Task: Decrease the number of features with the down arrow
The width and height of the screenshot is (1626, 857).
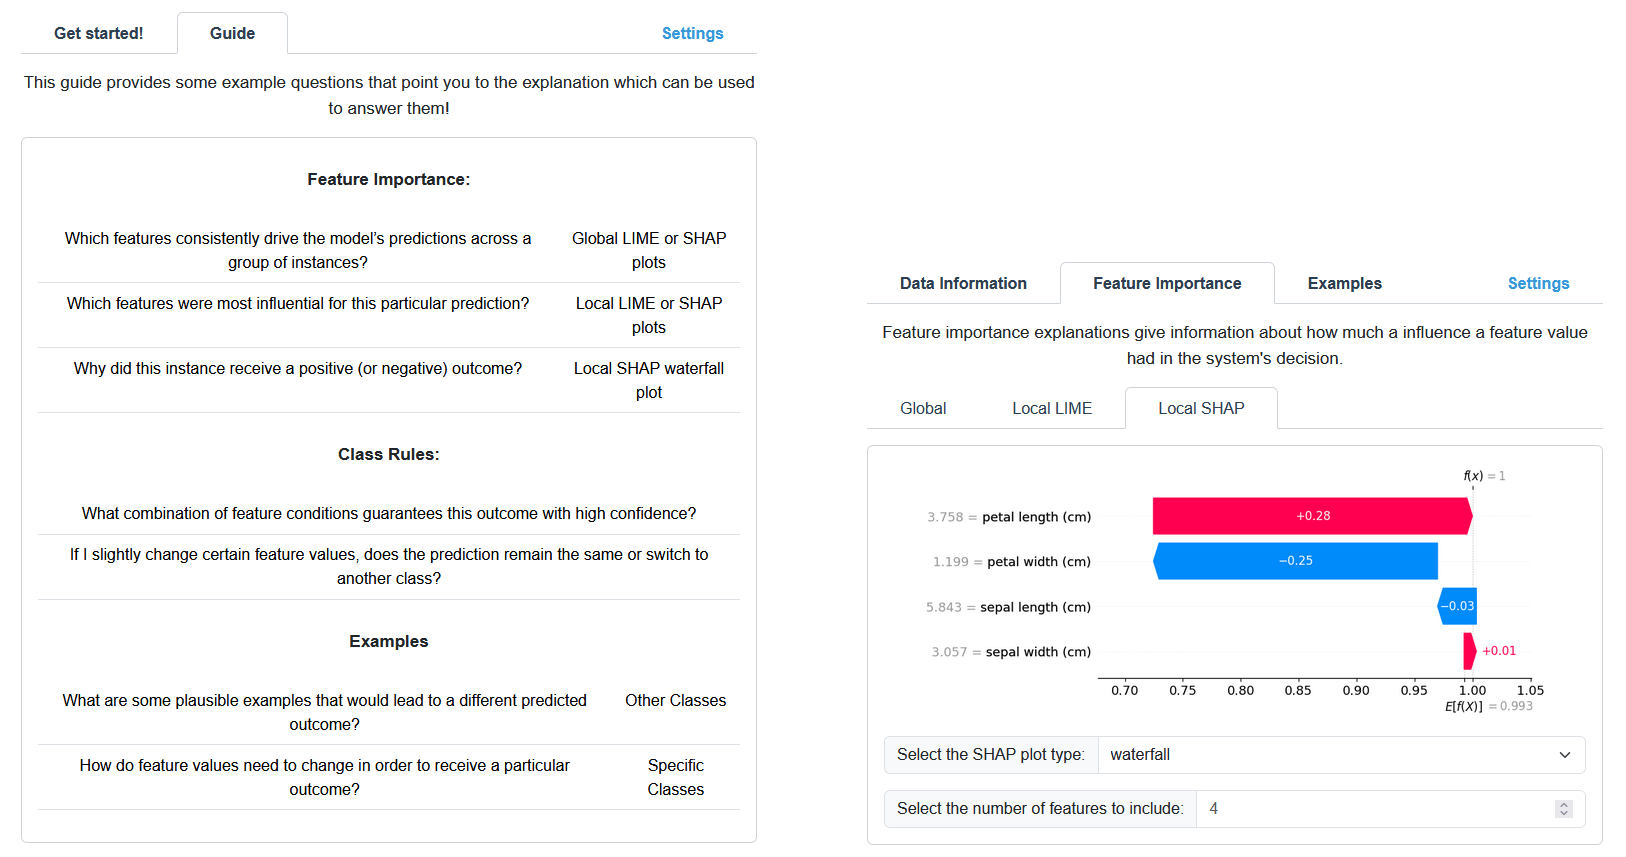Action: click(1564, 813)
